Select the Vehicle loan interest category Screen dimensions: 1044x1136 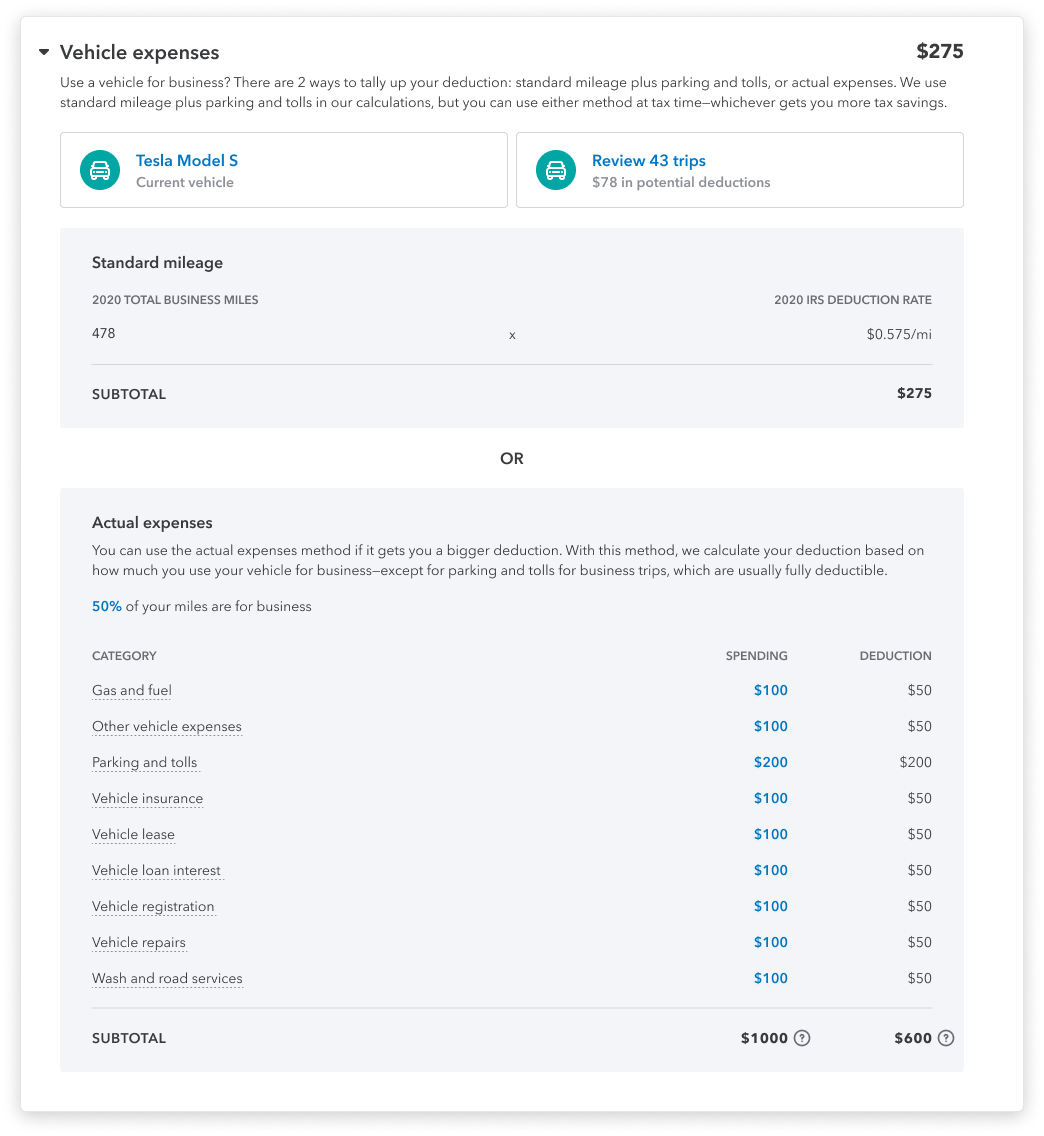[156, 871]
